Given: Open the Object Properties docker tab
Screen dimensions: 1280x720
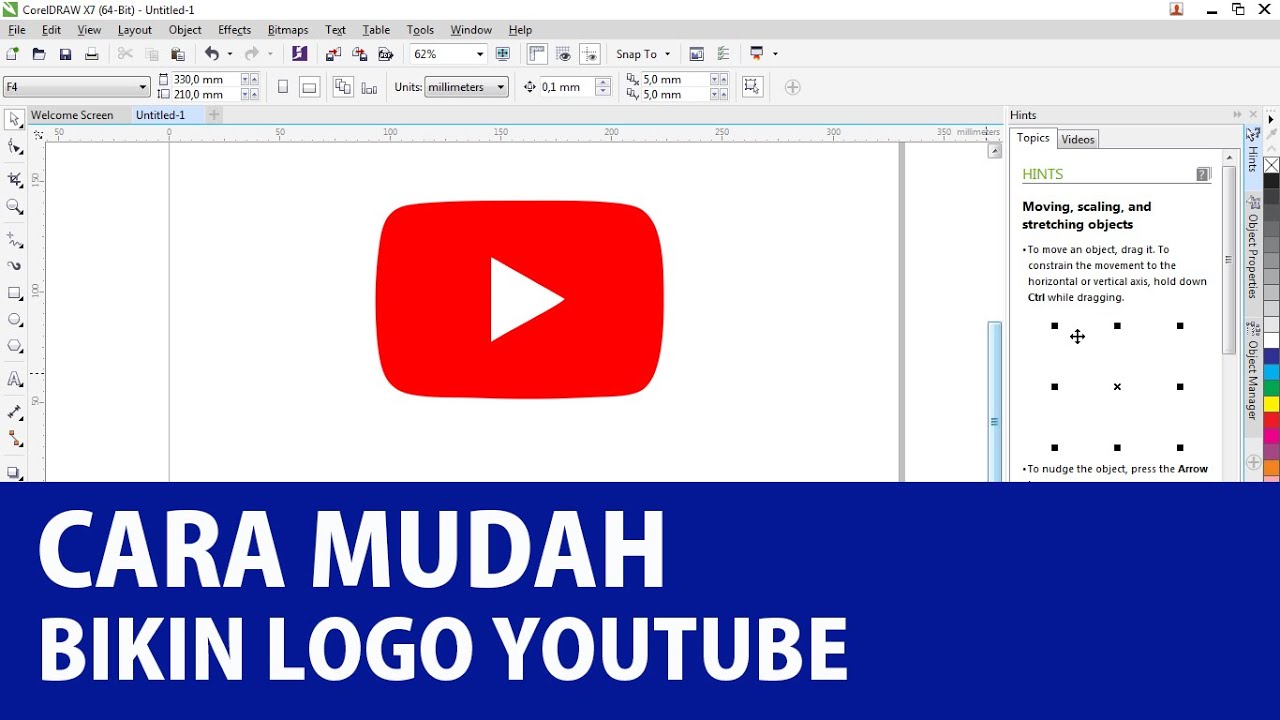Looking at the screenshot, I should 1253,248.
